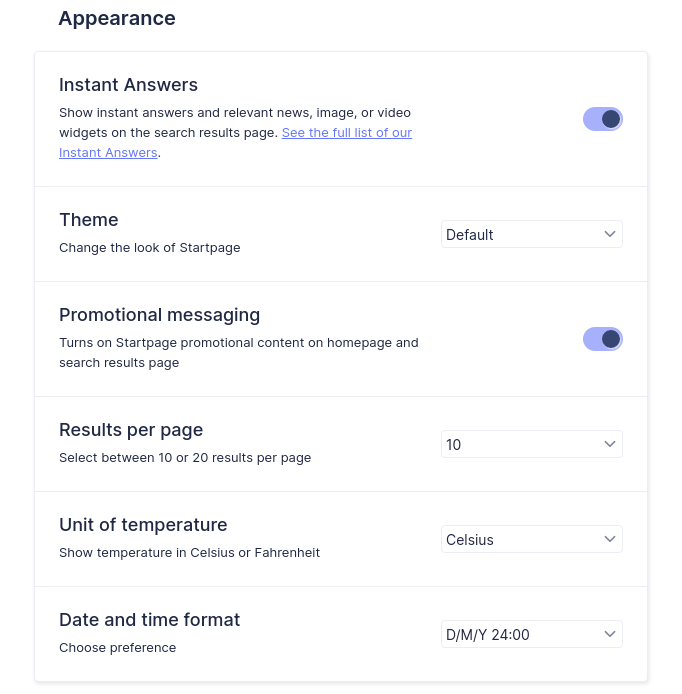Viewport: 682px width, 694px height.
Task: Click the Instant Answers toggle knob
Action: (611, 119)
